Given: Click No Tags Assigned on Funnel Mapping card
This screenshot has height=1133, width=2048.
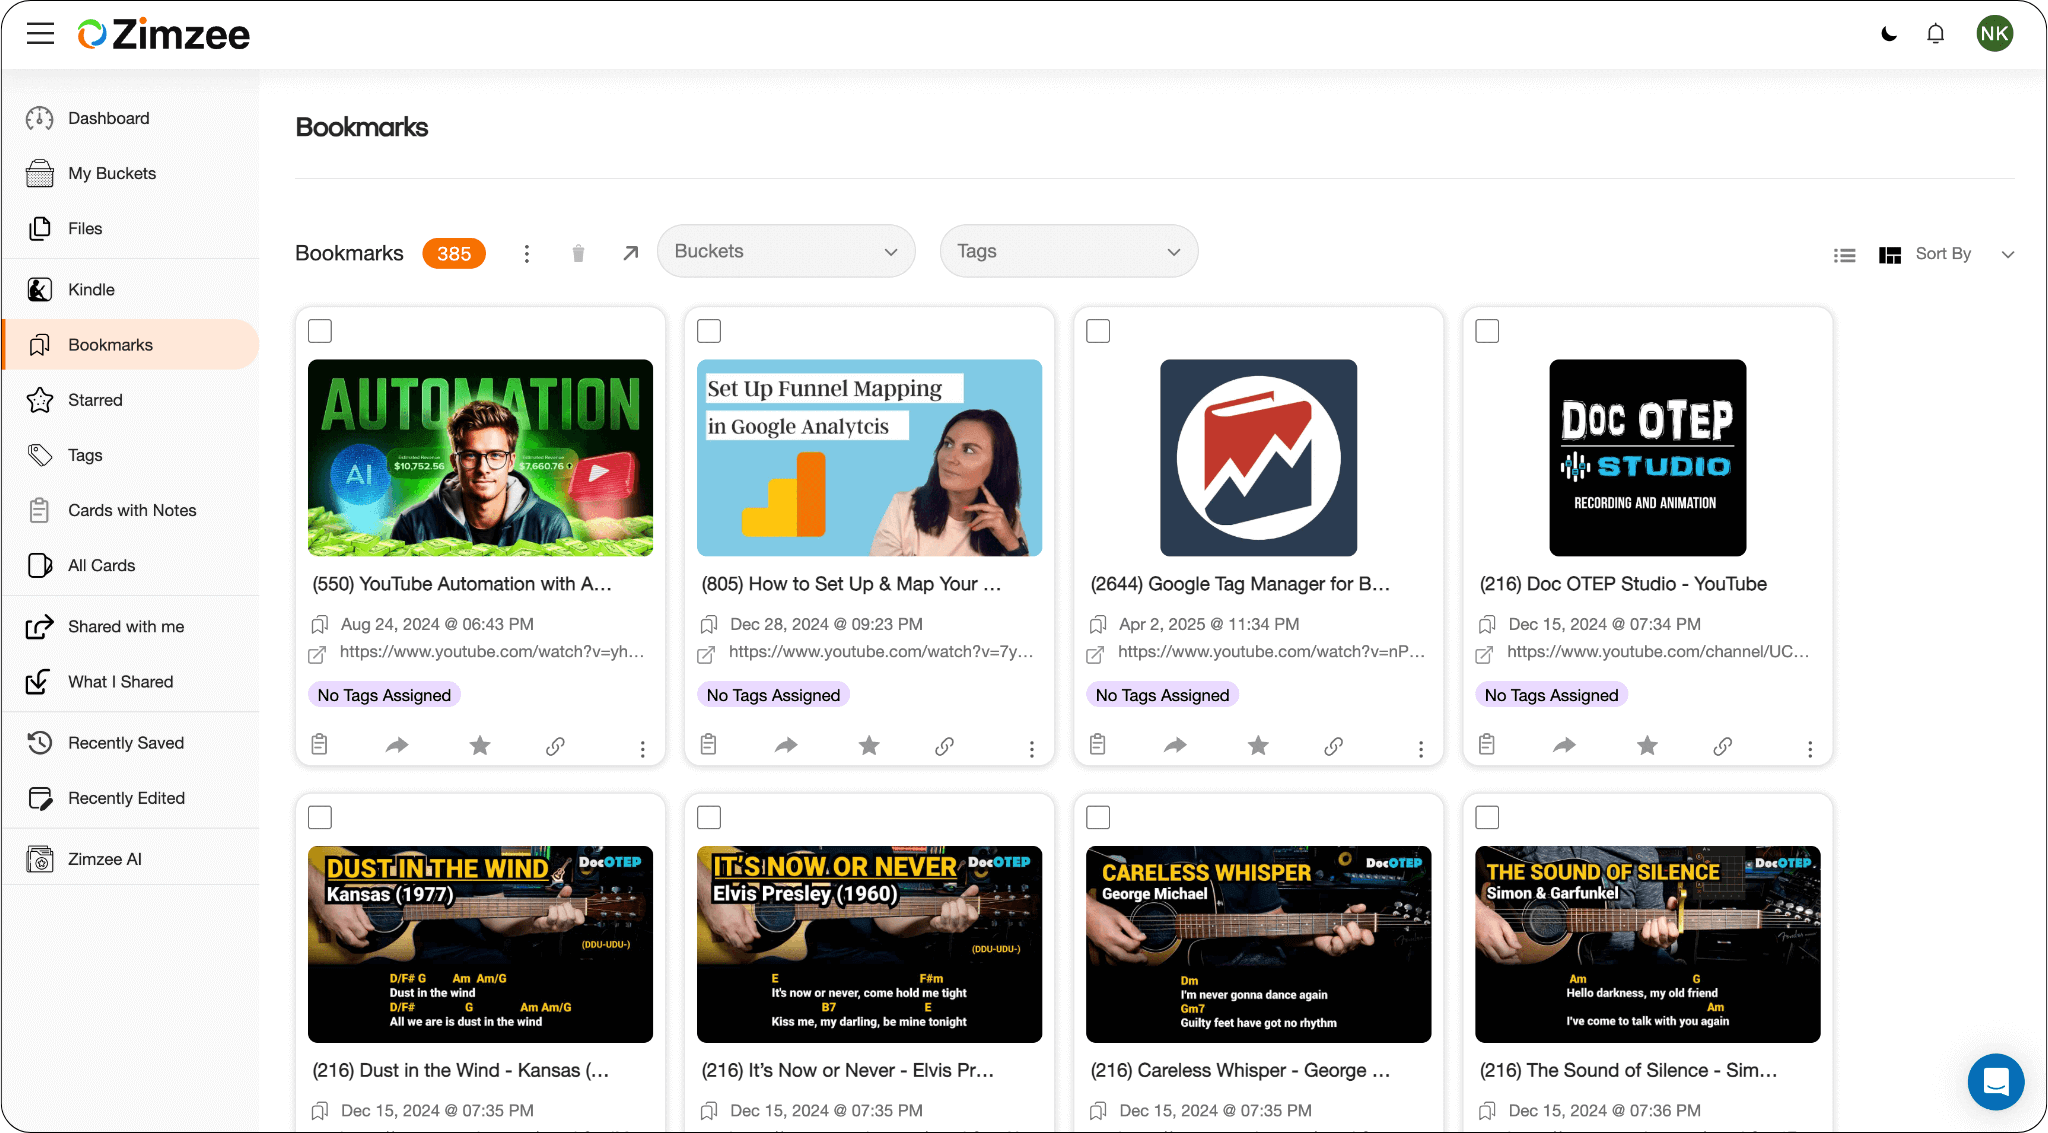Looking at the screenshot, I should [773, 695].
